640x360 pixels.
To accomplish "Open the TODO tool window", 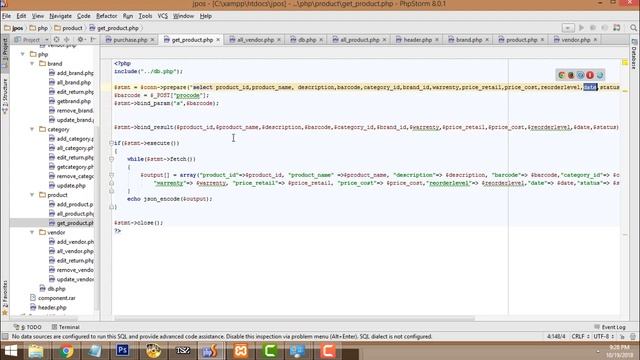I will [x=28, y=327].
